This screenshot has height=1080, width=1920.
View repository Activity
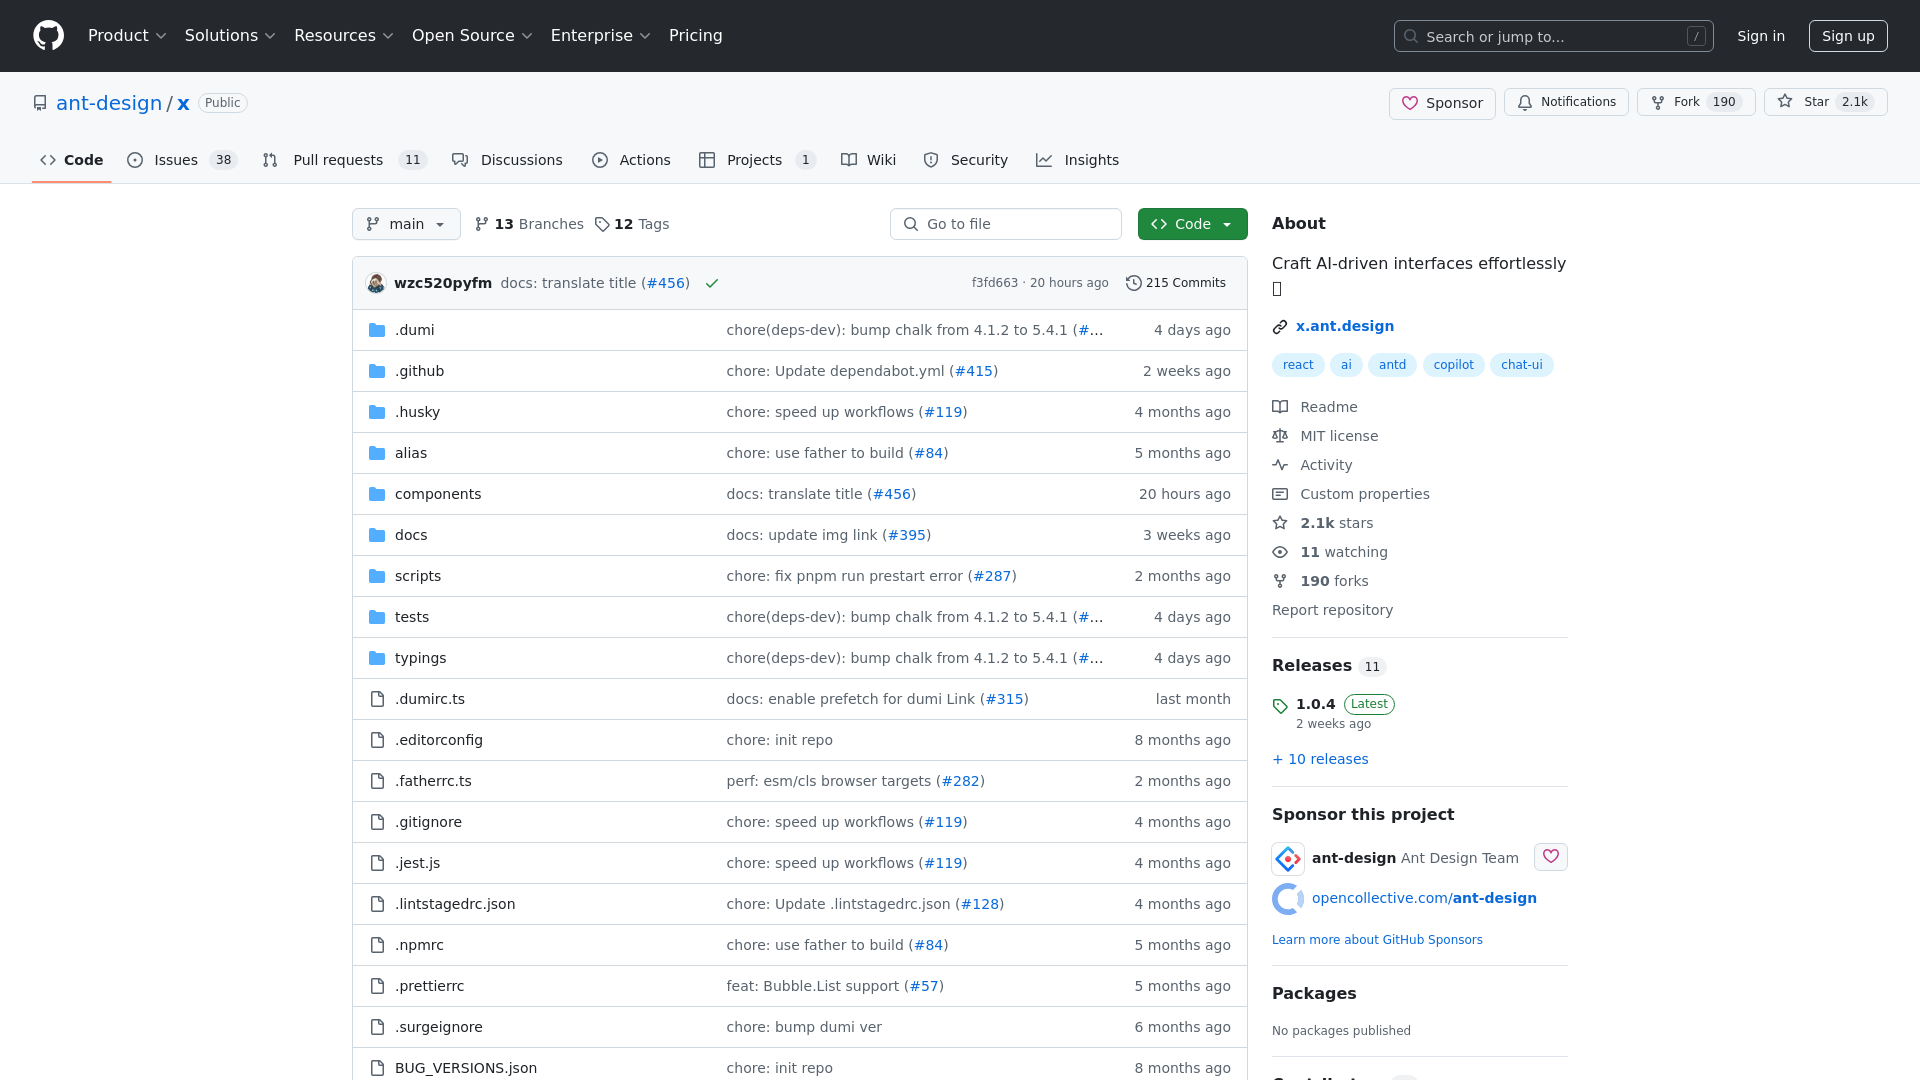click(1312, 465)
